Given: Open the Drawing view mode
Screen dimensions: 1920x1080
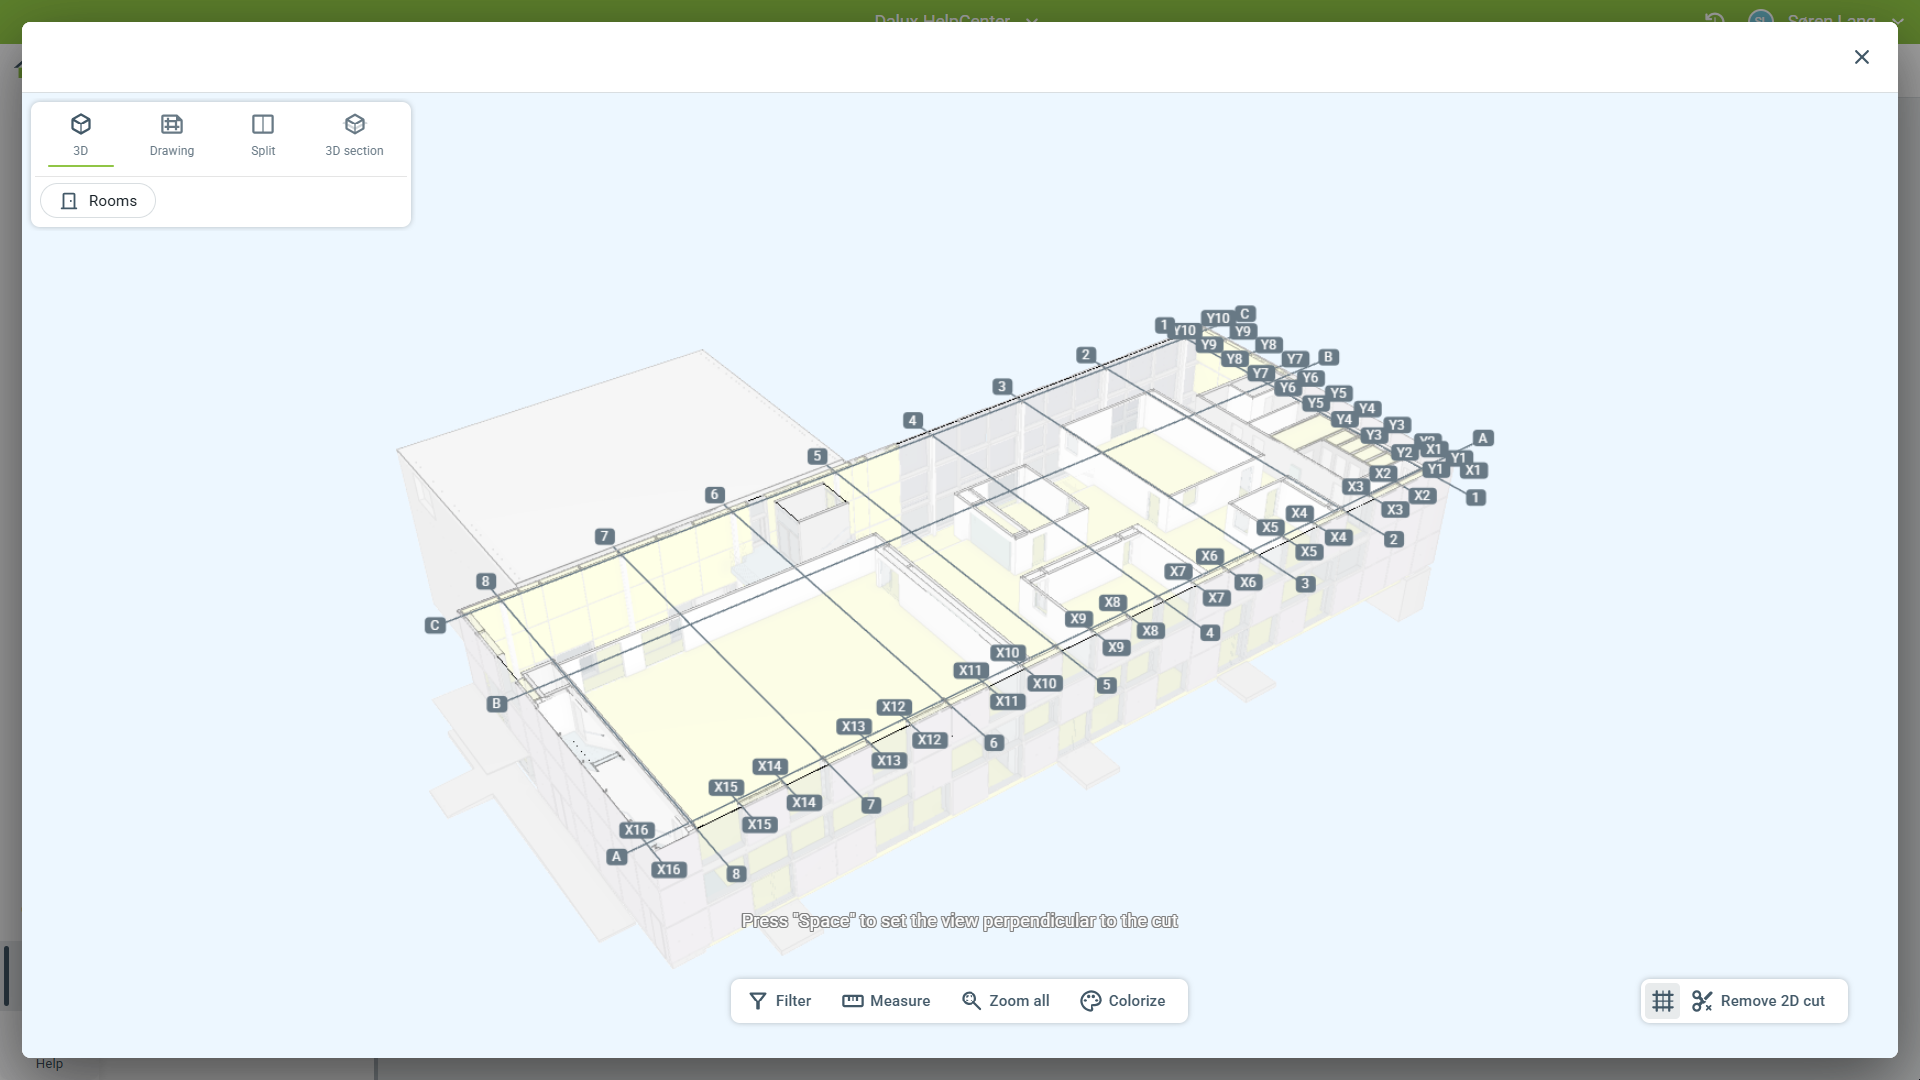Looking at the screenshot, I should 172,135.
